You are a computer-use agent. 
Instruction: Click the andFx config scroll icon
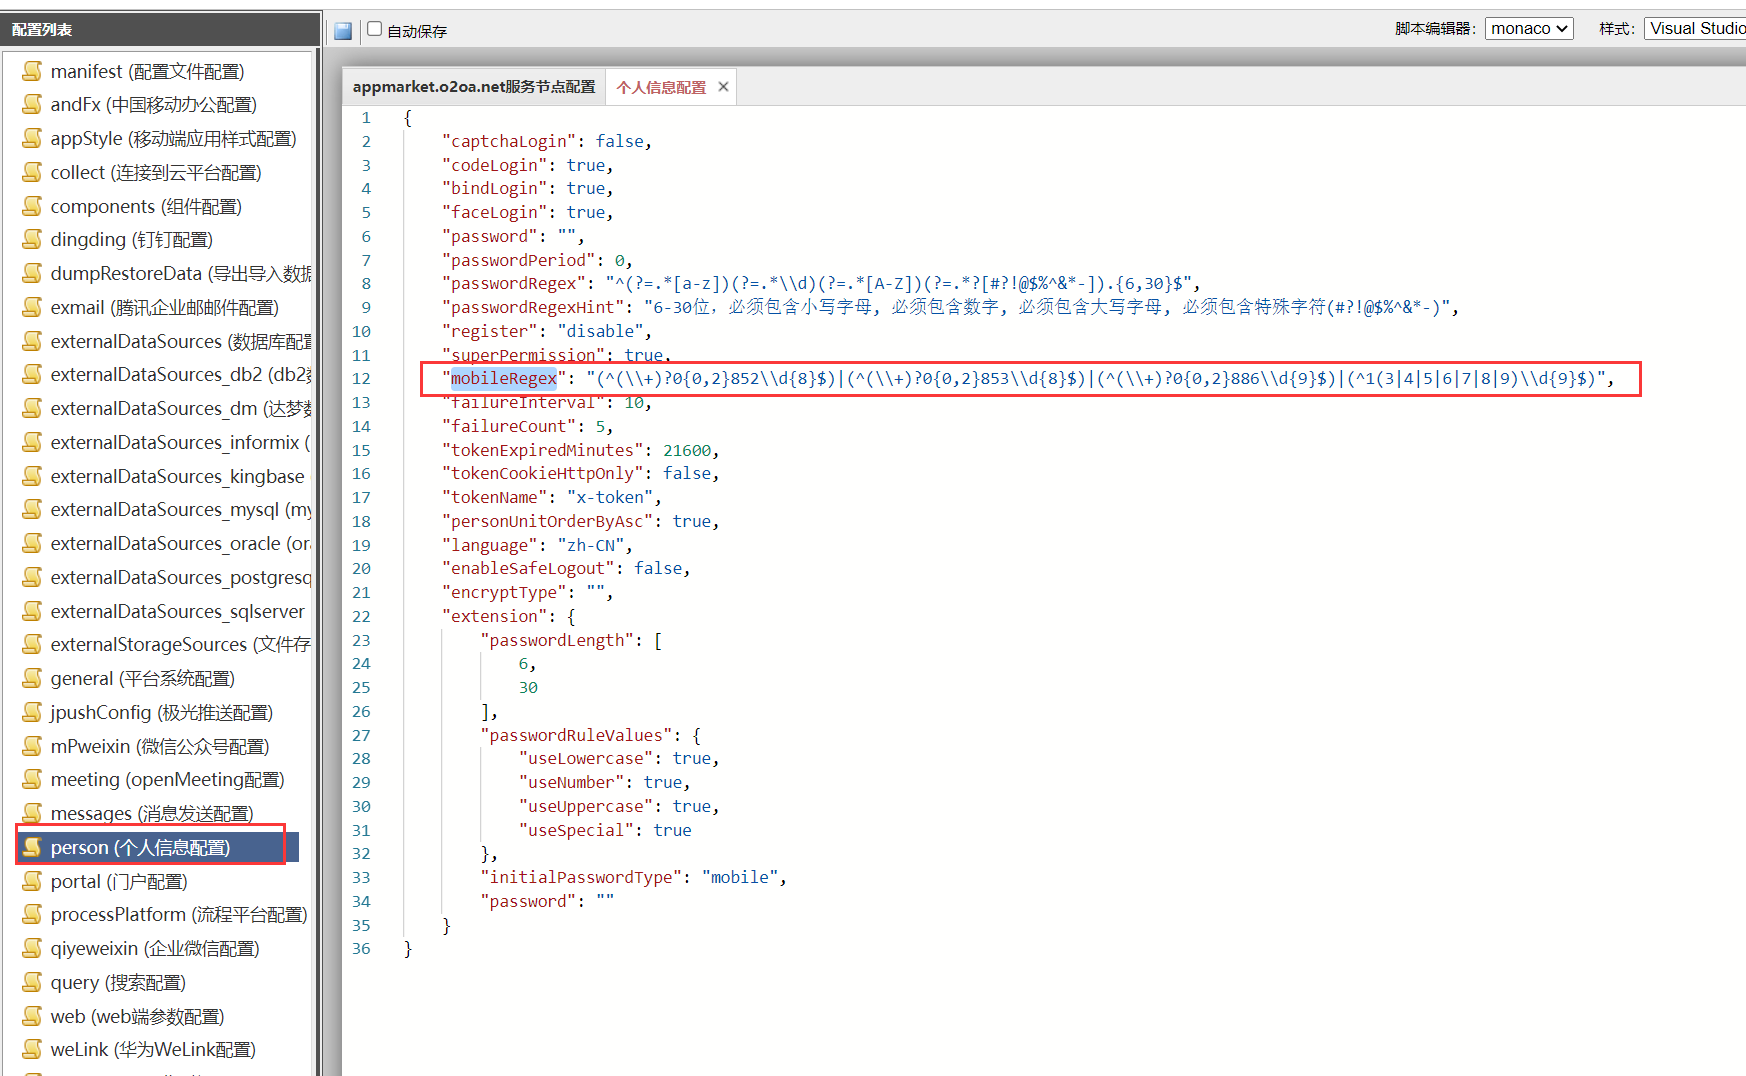pos(33,105)
